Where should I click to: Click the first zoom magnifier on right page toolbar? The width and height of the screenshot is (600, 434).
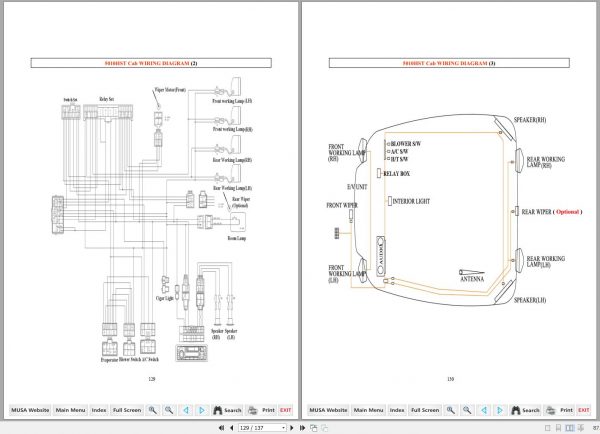450,410
